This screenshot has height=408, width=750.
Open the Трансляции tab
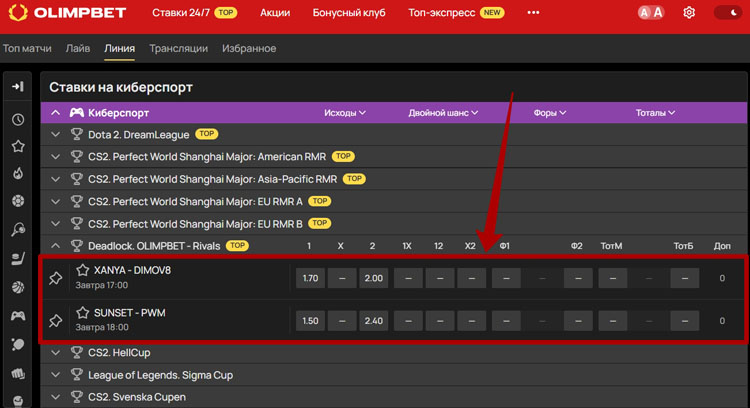(x=178, y=48)
